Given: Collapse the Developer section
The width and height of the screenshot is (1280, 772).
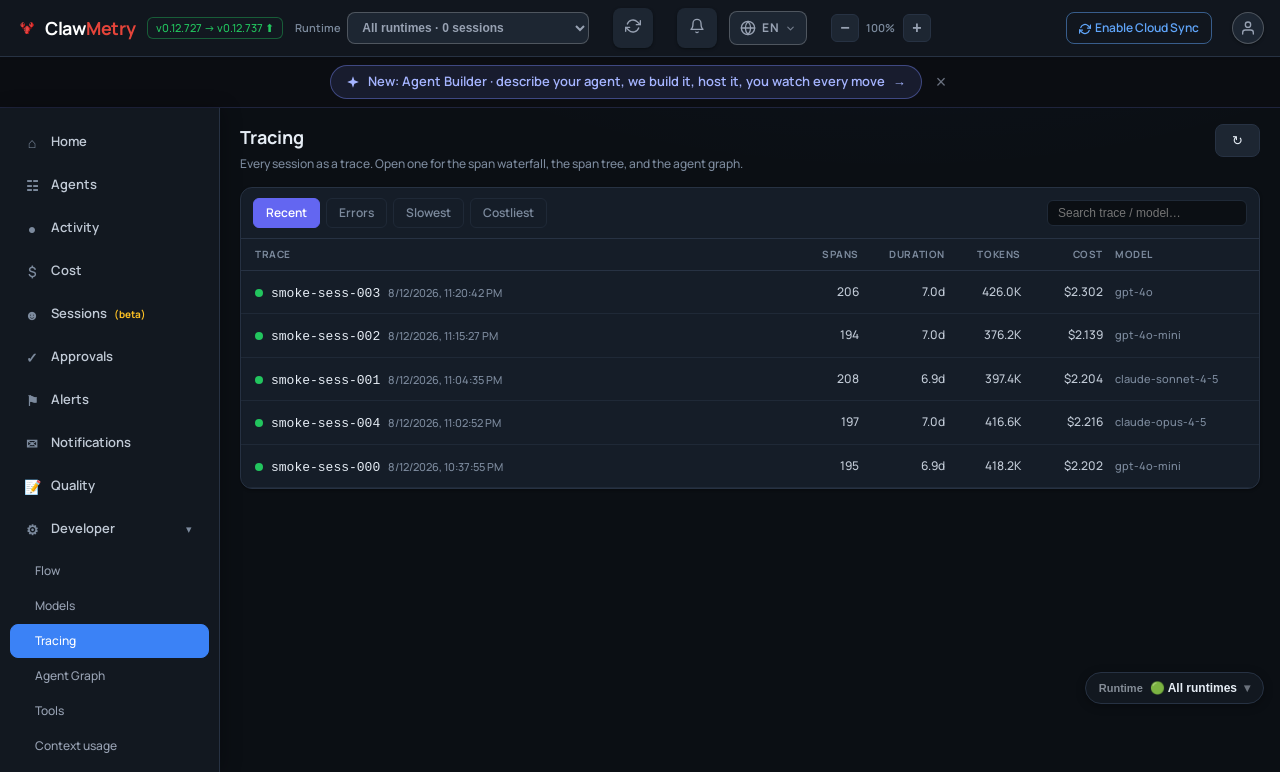Looking at the screenshot, I should pyautogui.click(x=110, y=529).
